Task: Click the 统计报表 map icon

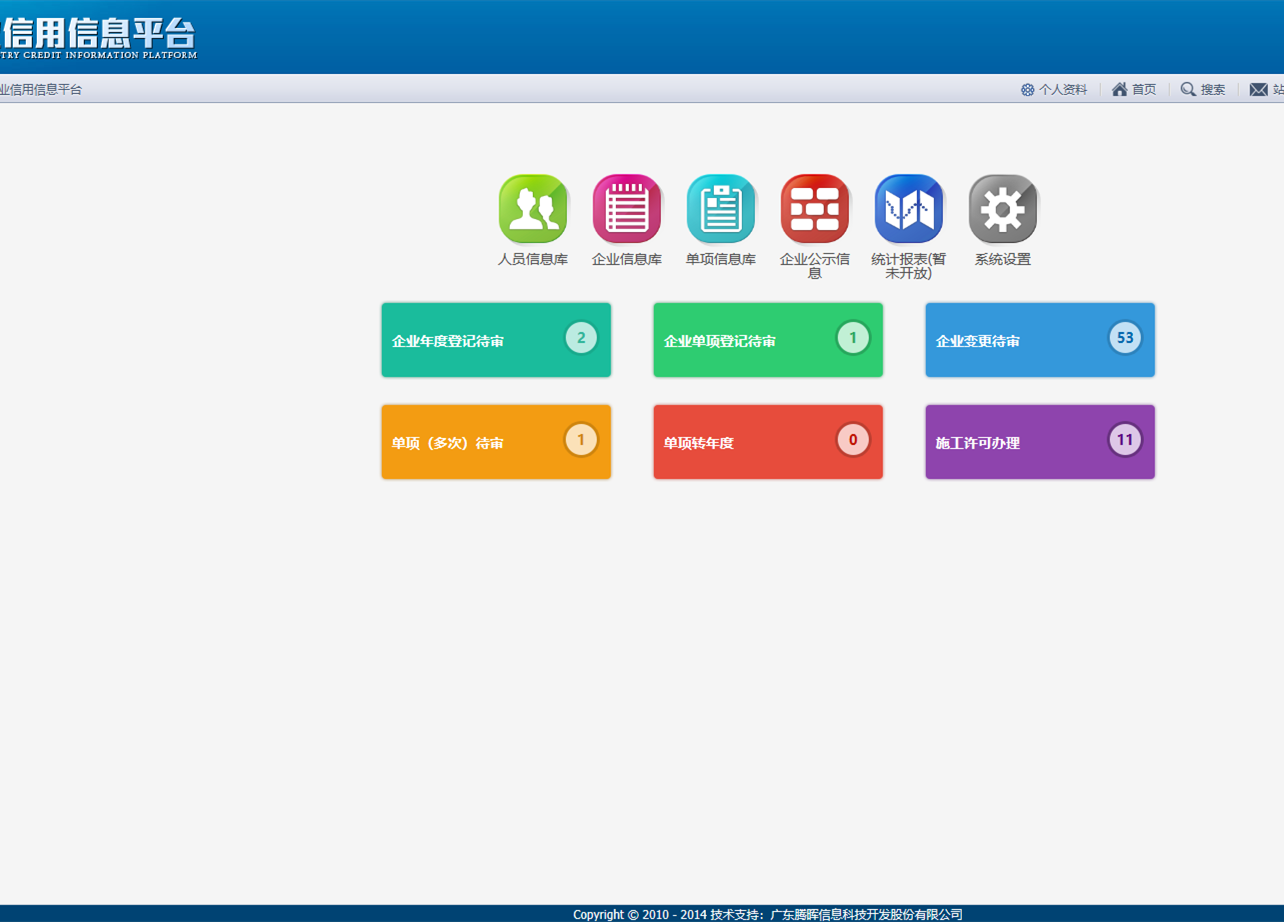Action: 909,209
